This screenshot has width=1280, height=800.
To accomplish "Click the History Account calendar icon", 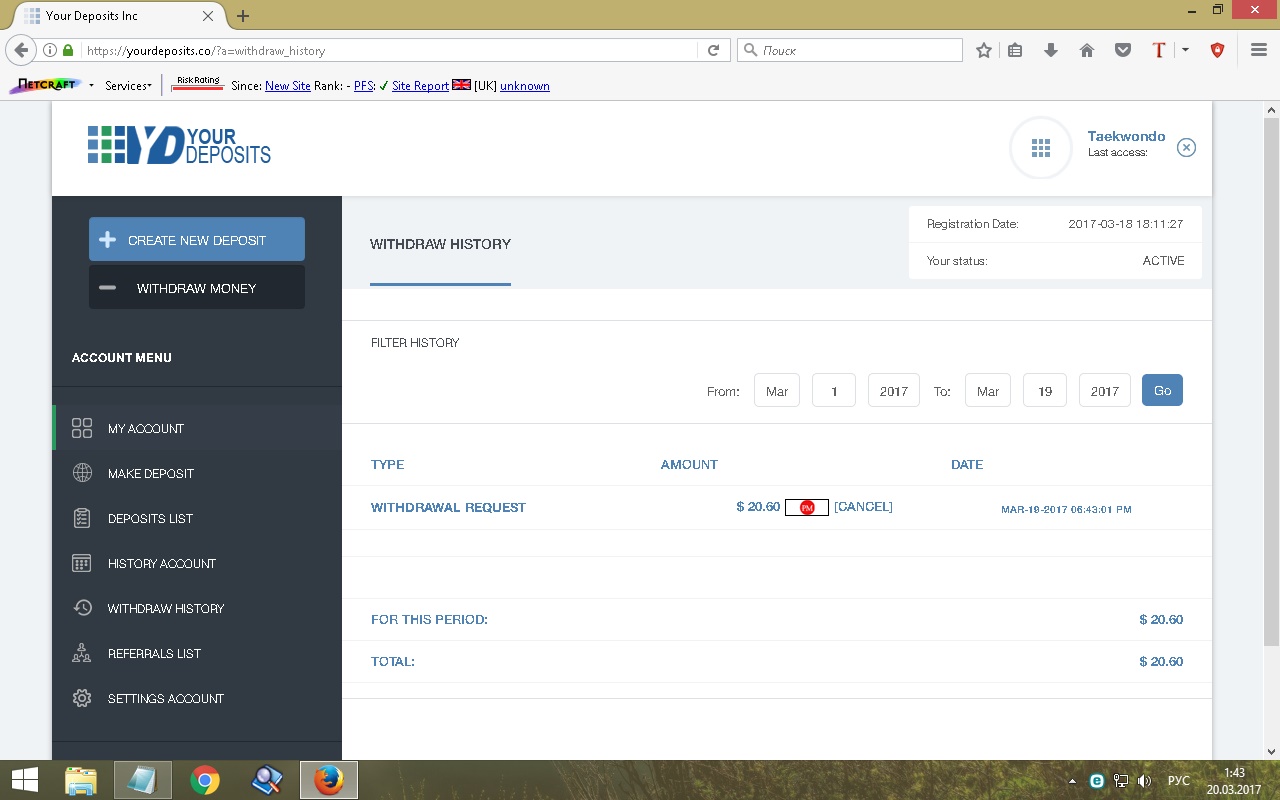I will (x=82, y=563).
